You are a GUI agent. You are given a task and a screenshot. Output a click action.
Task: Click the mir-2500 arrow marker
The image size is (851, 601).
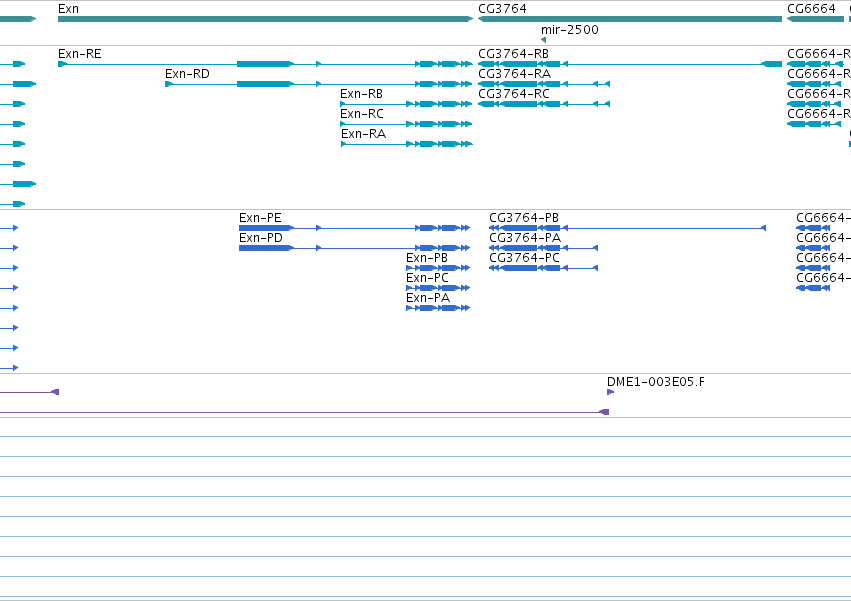pos(543,40)
